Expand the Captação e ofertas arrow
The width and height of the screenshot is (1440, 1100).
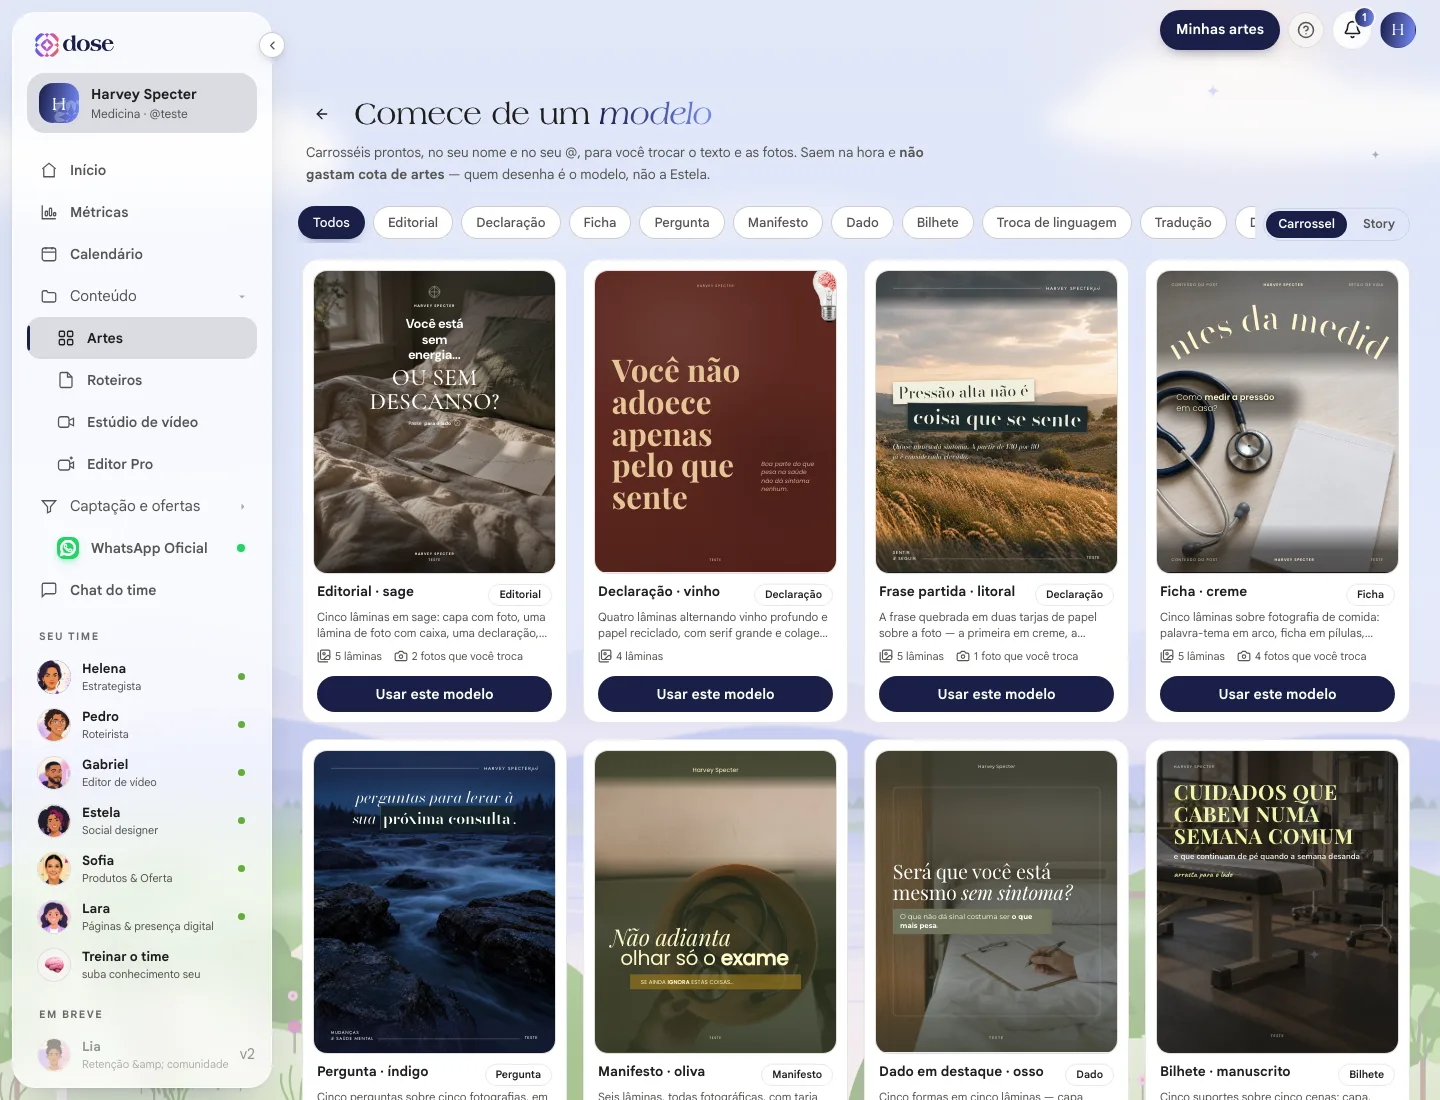pos(242,506)
